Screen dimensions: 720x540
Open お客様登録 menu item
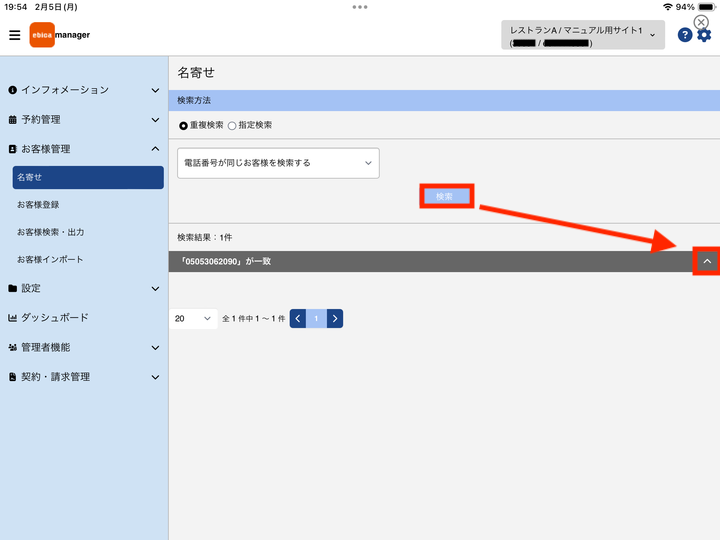[38, 205]
